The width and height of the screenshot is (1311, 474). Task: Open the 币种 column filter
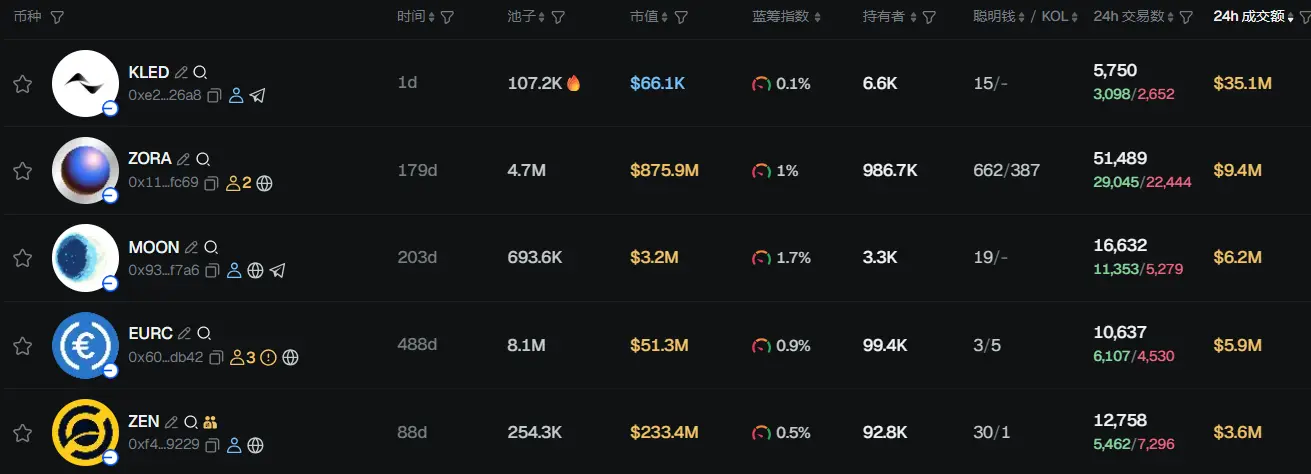tap(57, 18)
